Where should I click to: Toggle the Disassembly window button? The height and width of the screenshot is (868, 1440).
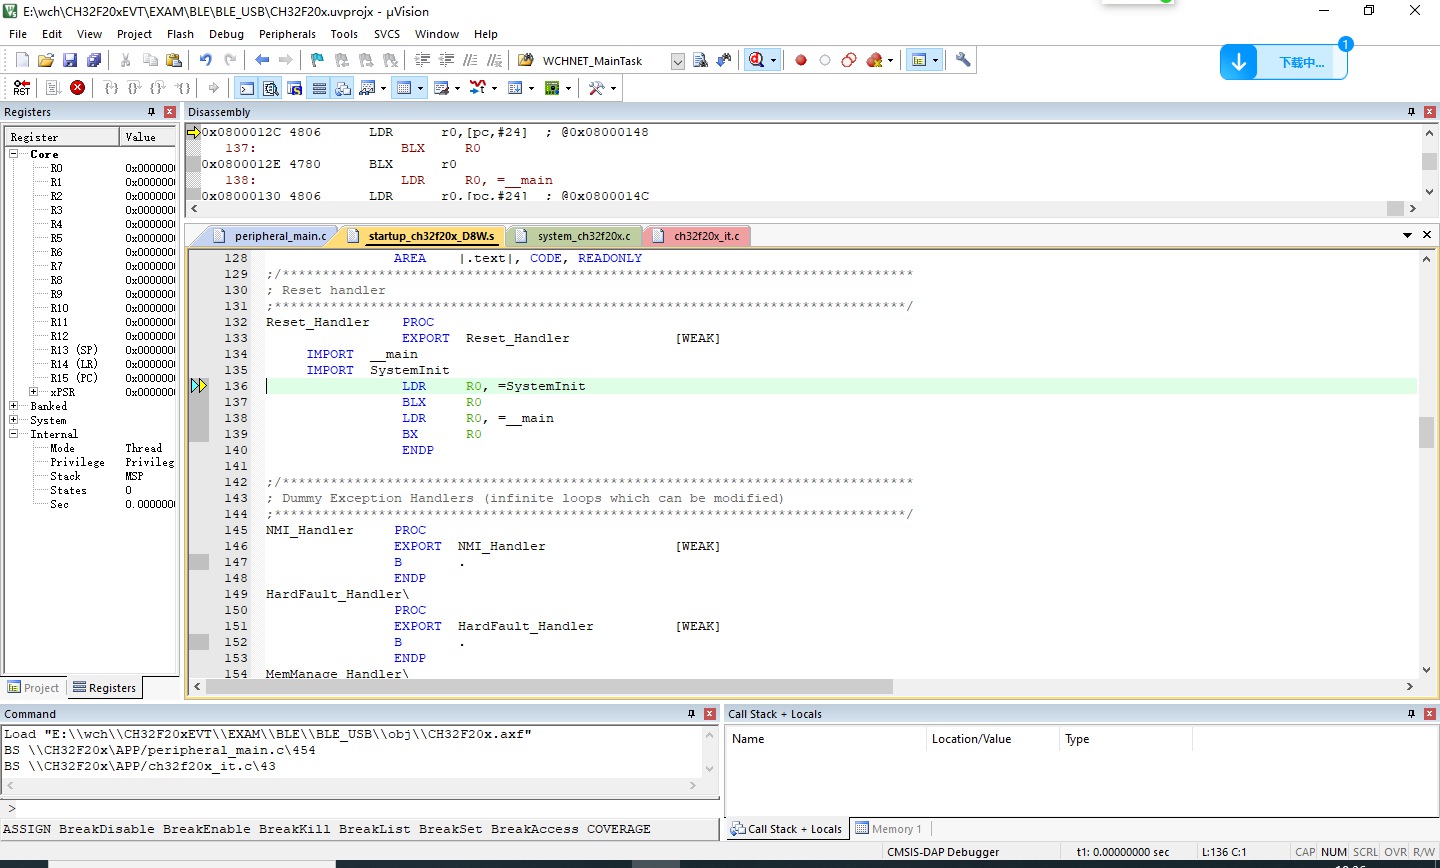tap(270, 88)
